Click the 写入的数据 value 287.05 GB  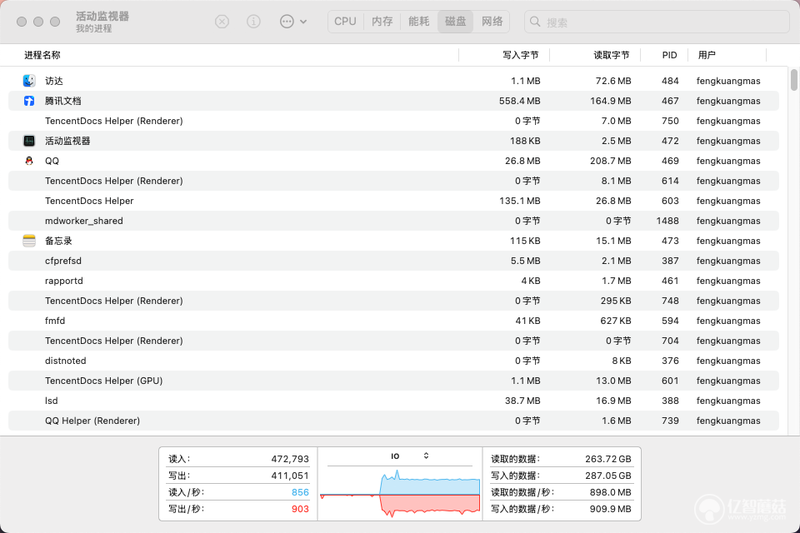[x=608, y=476]
